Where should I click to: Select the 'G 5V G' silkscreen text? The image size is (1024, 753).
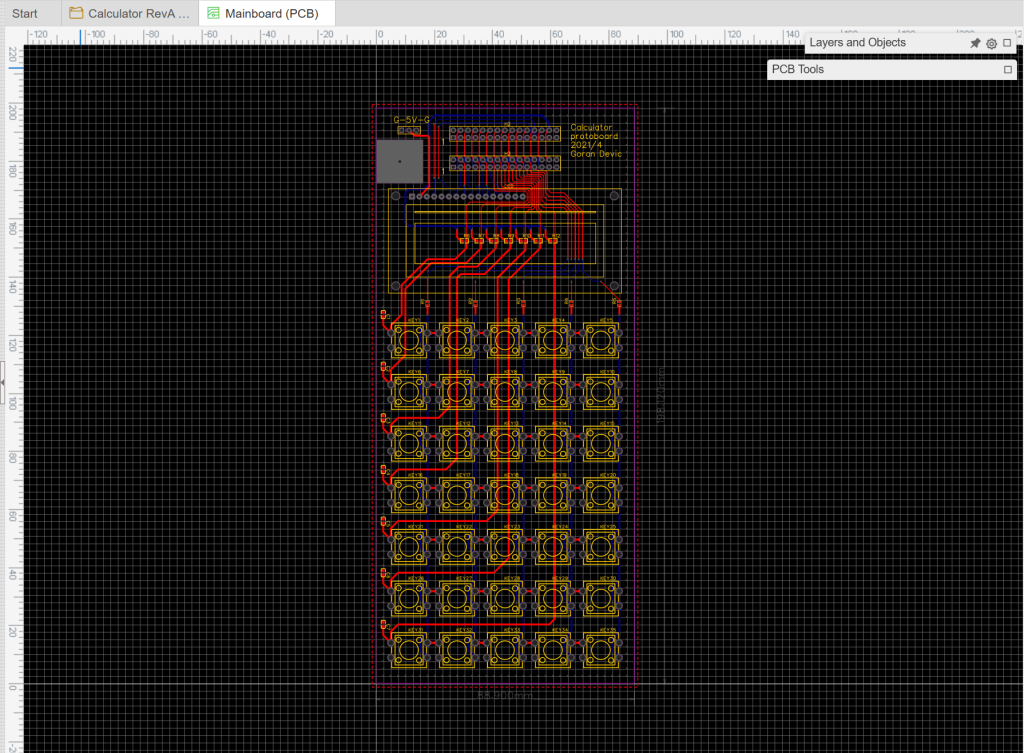tap(412, 120)
